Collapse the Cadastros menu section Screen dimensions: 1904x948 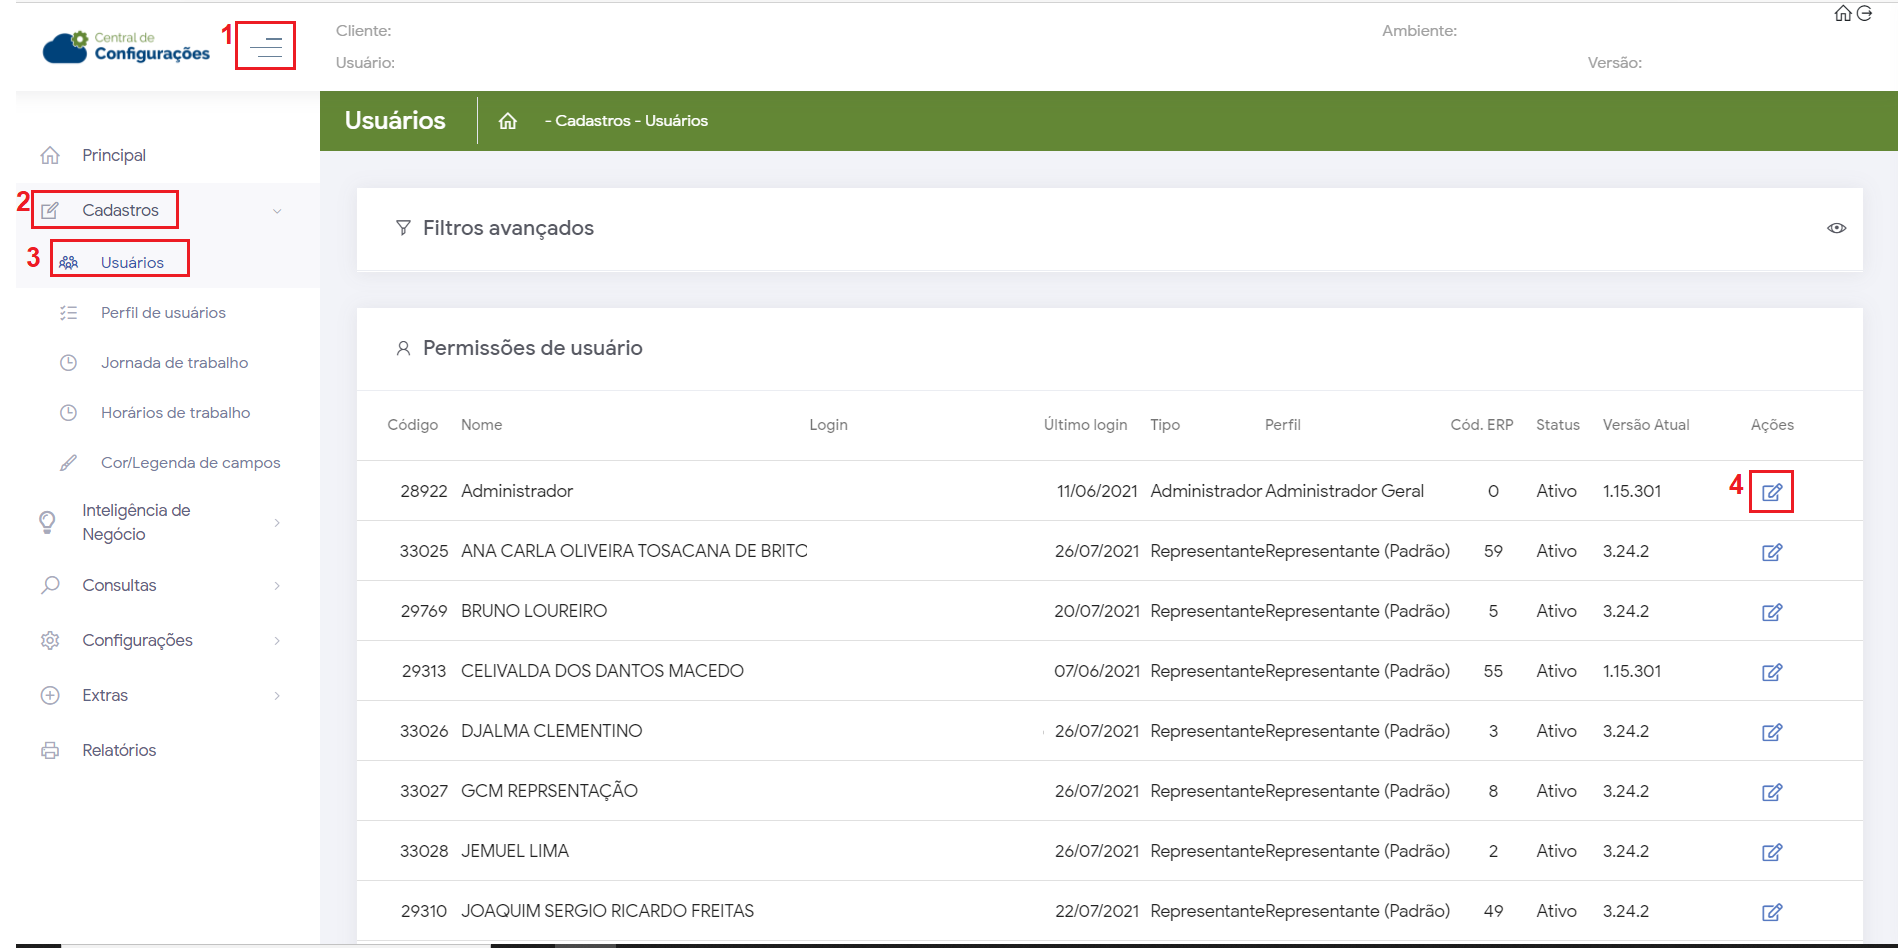277,211
